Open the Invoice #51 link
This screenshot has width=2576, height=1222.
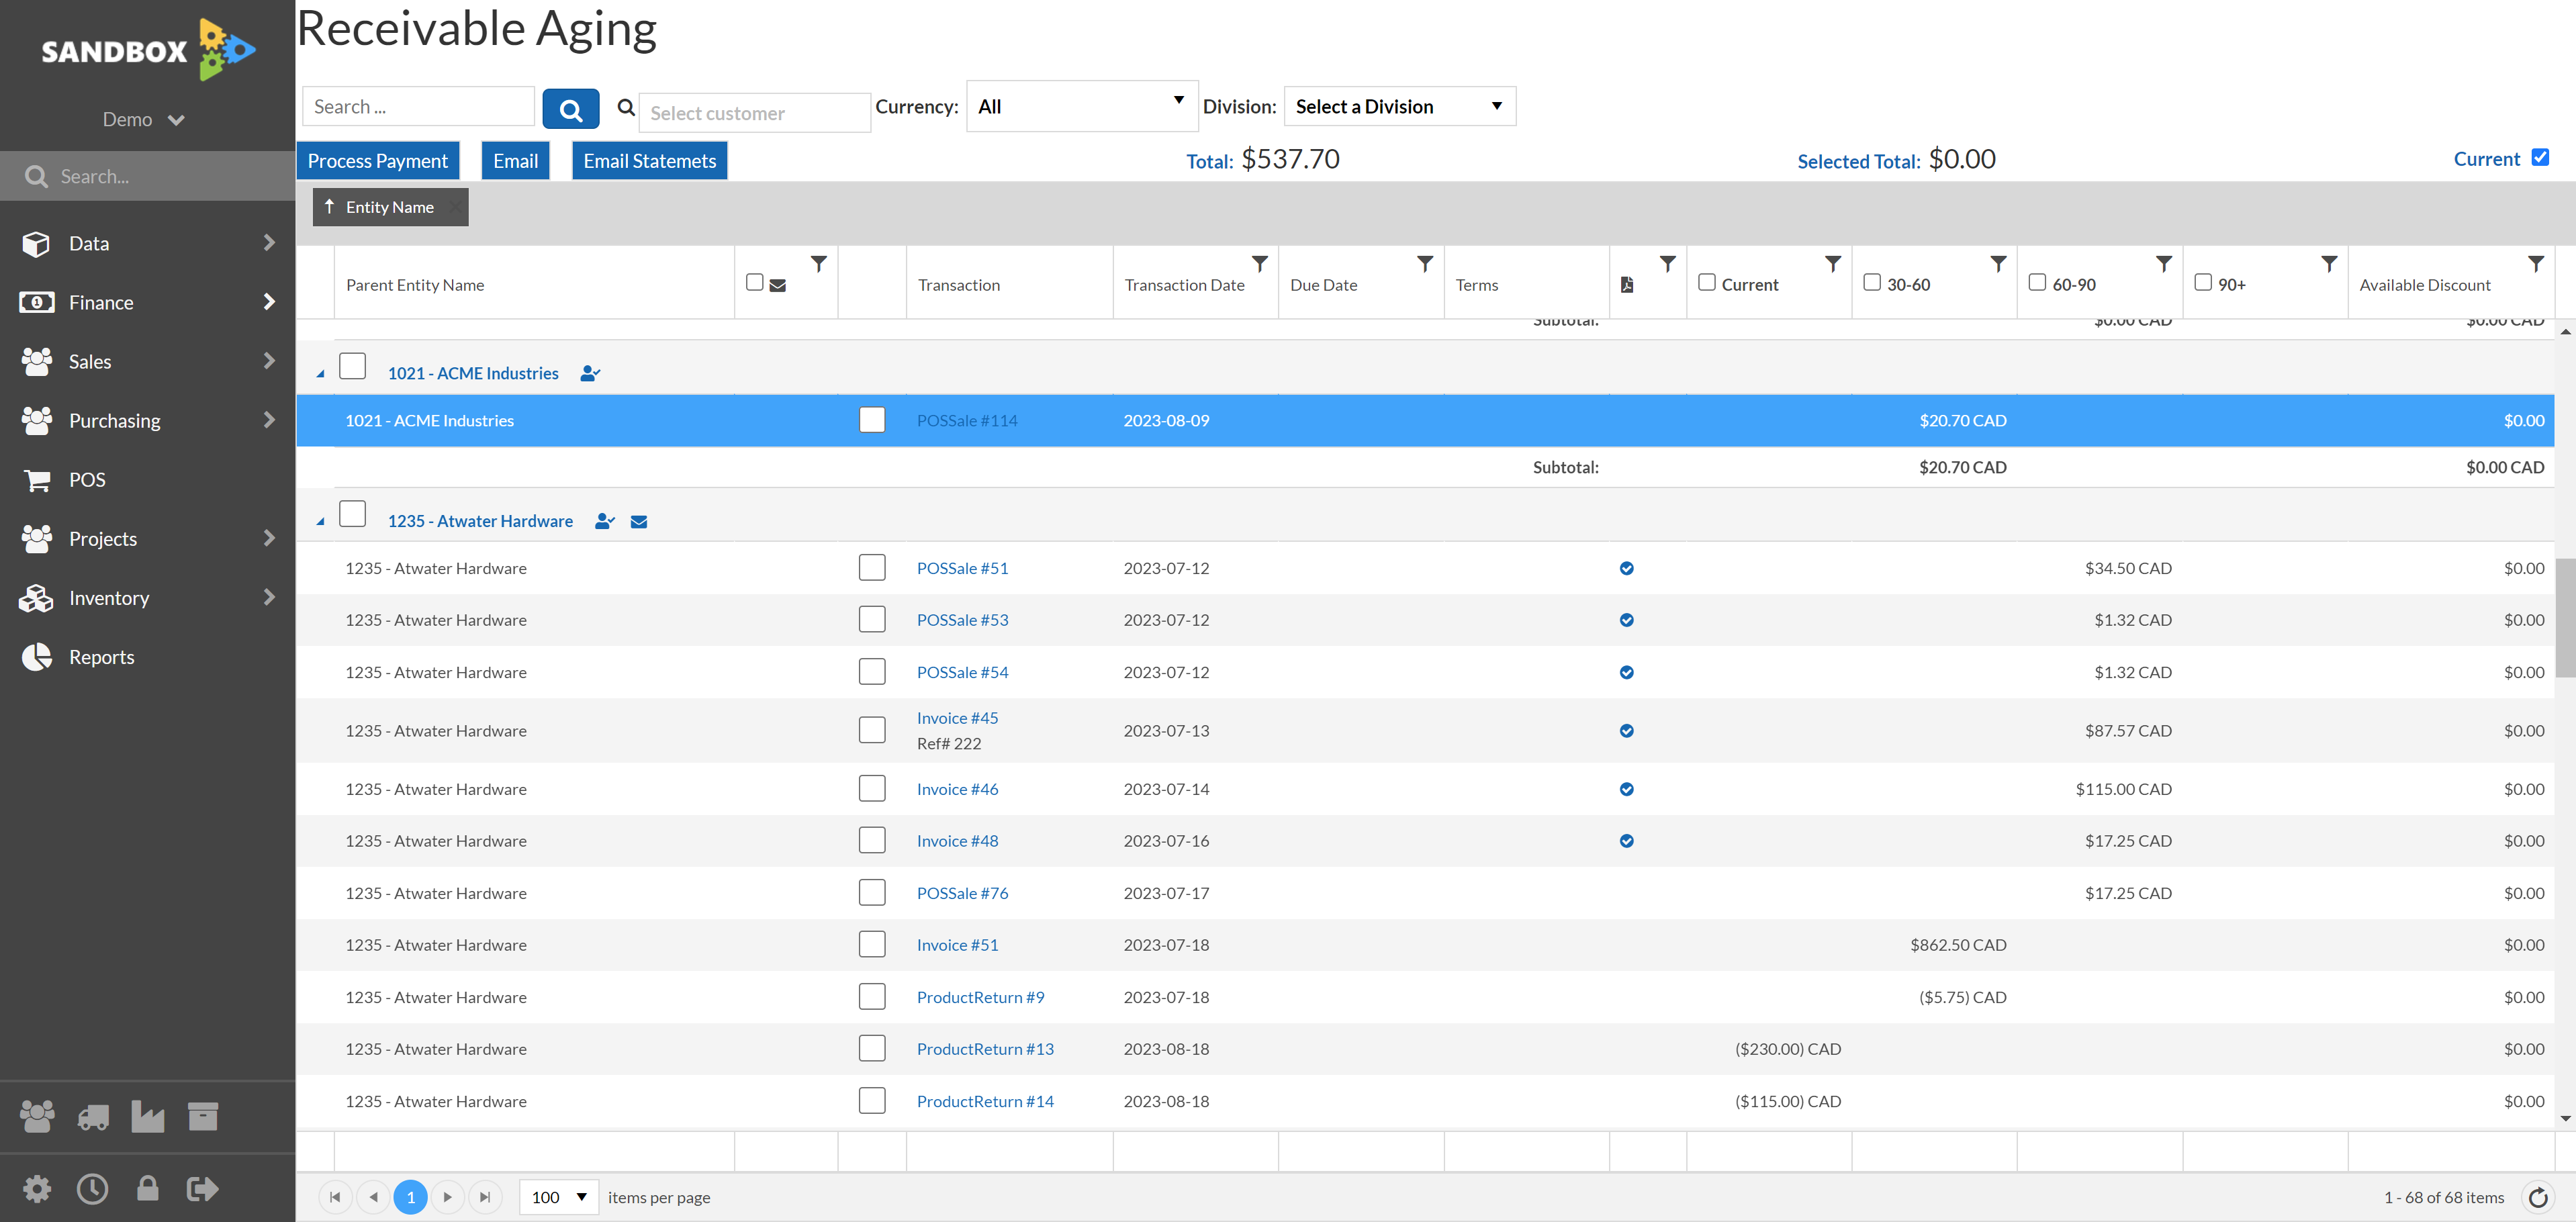957,945
